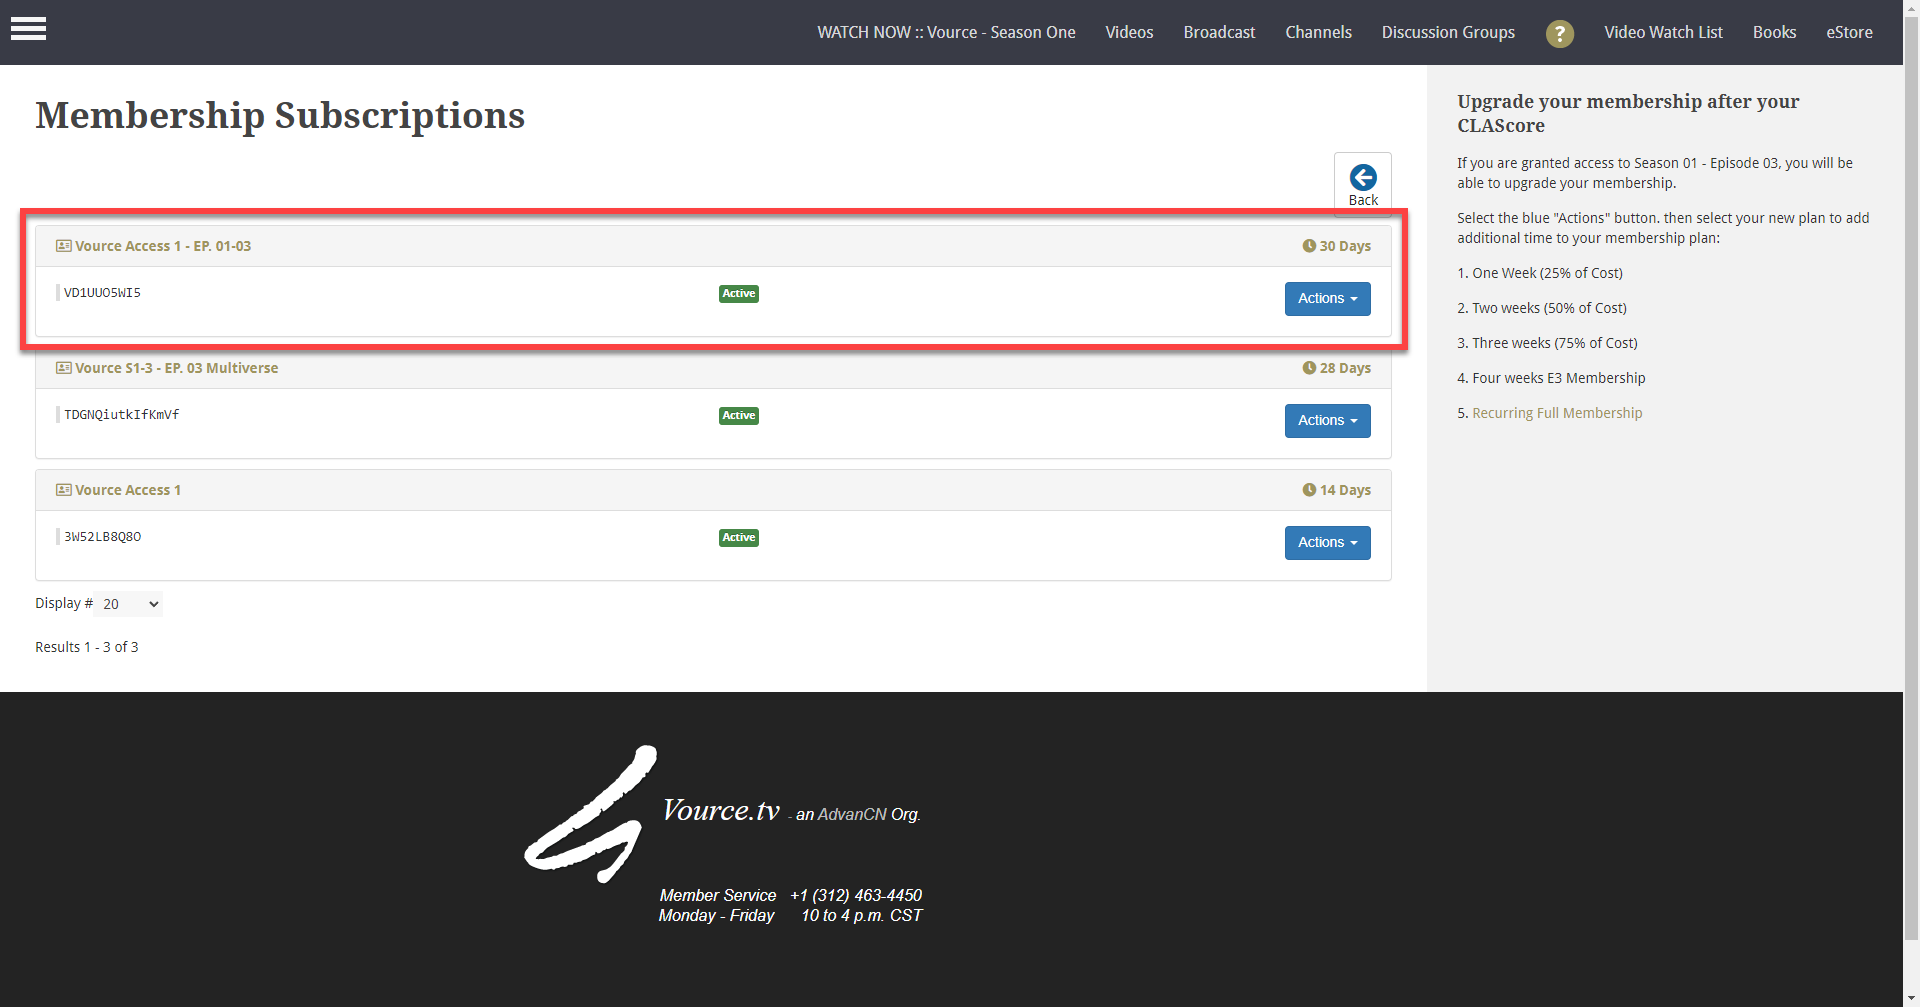1920x1007 pixels.
Task: Click the Back arrow button
Action: pyautogui.click(x=1362, y=185)
